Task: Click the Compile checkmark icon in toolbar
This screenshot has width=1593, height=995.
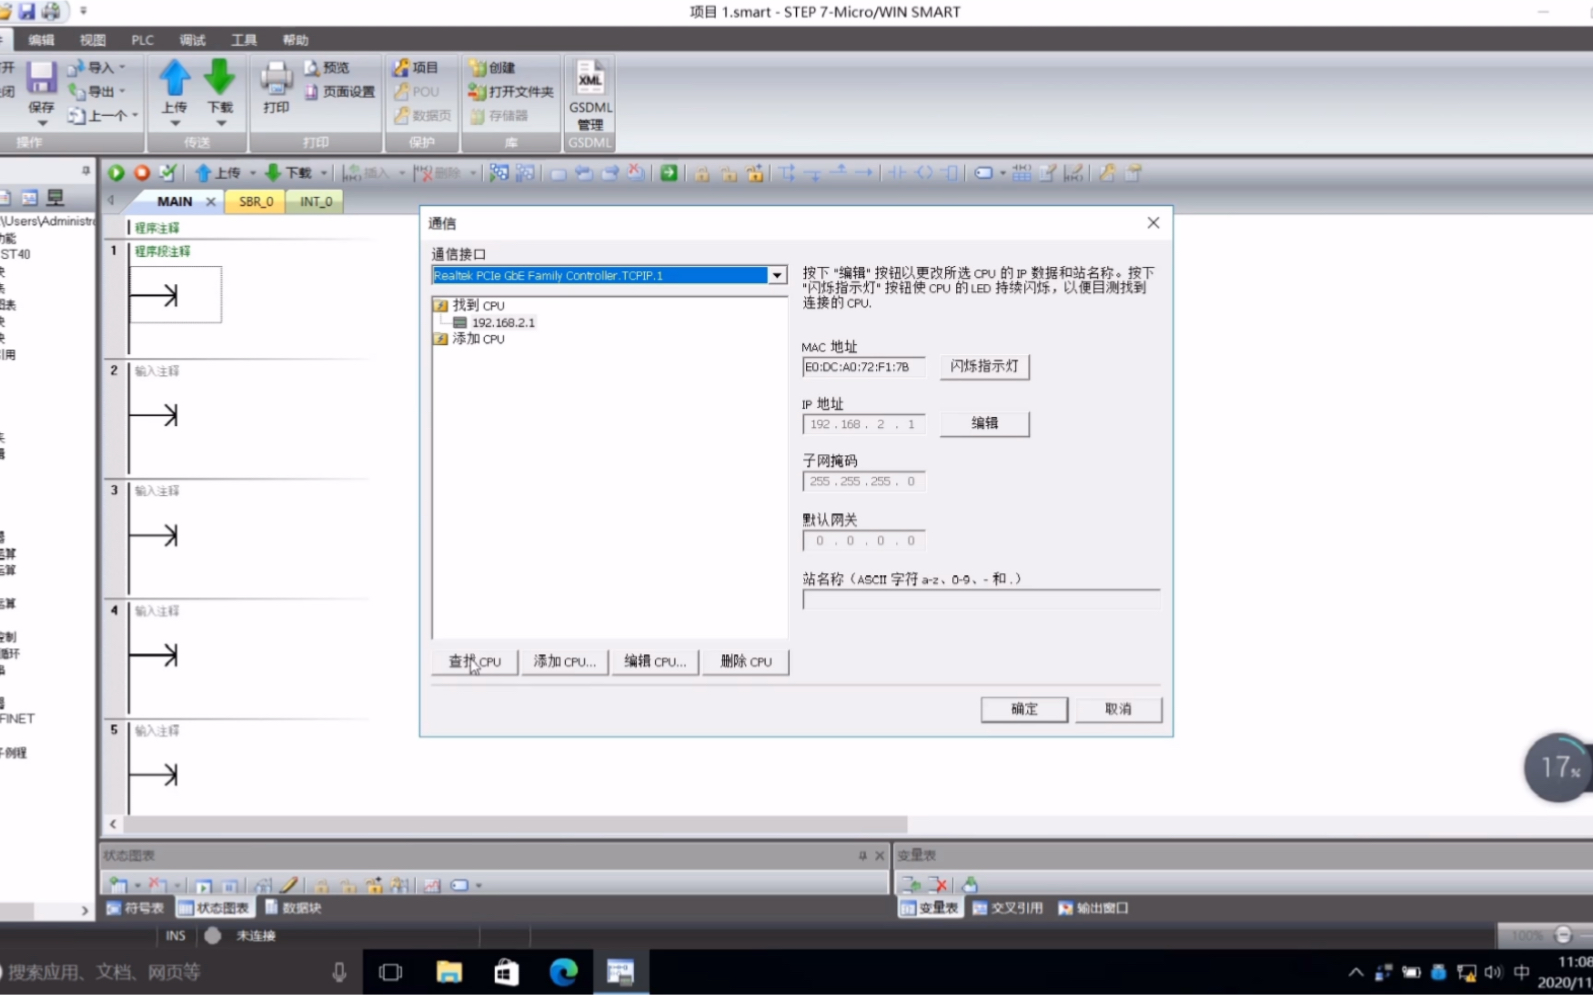Action: point(167,173)
